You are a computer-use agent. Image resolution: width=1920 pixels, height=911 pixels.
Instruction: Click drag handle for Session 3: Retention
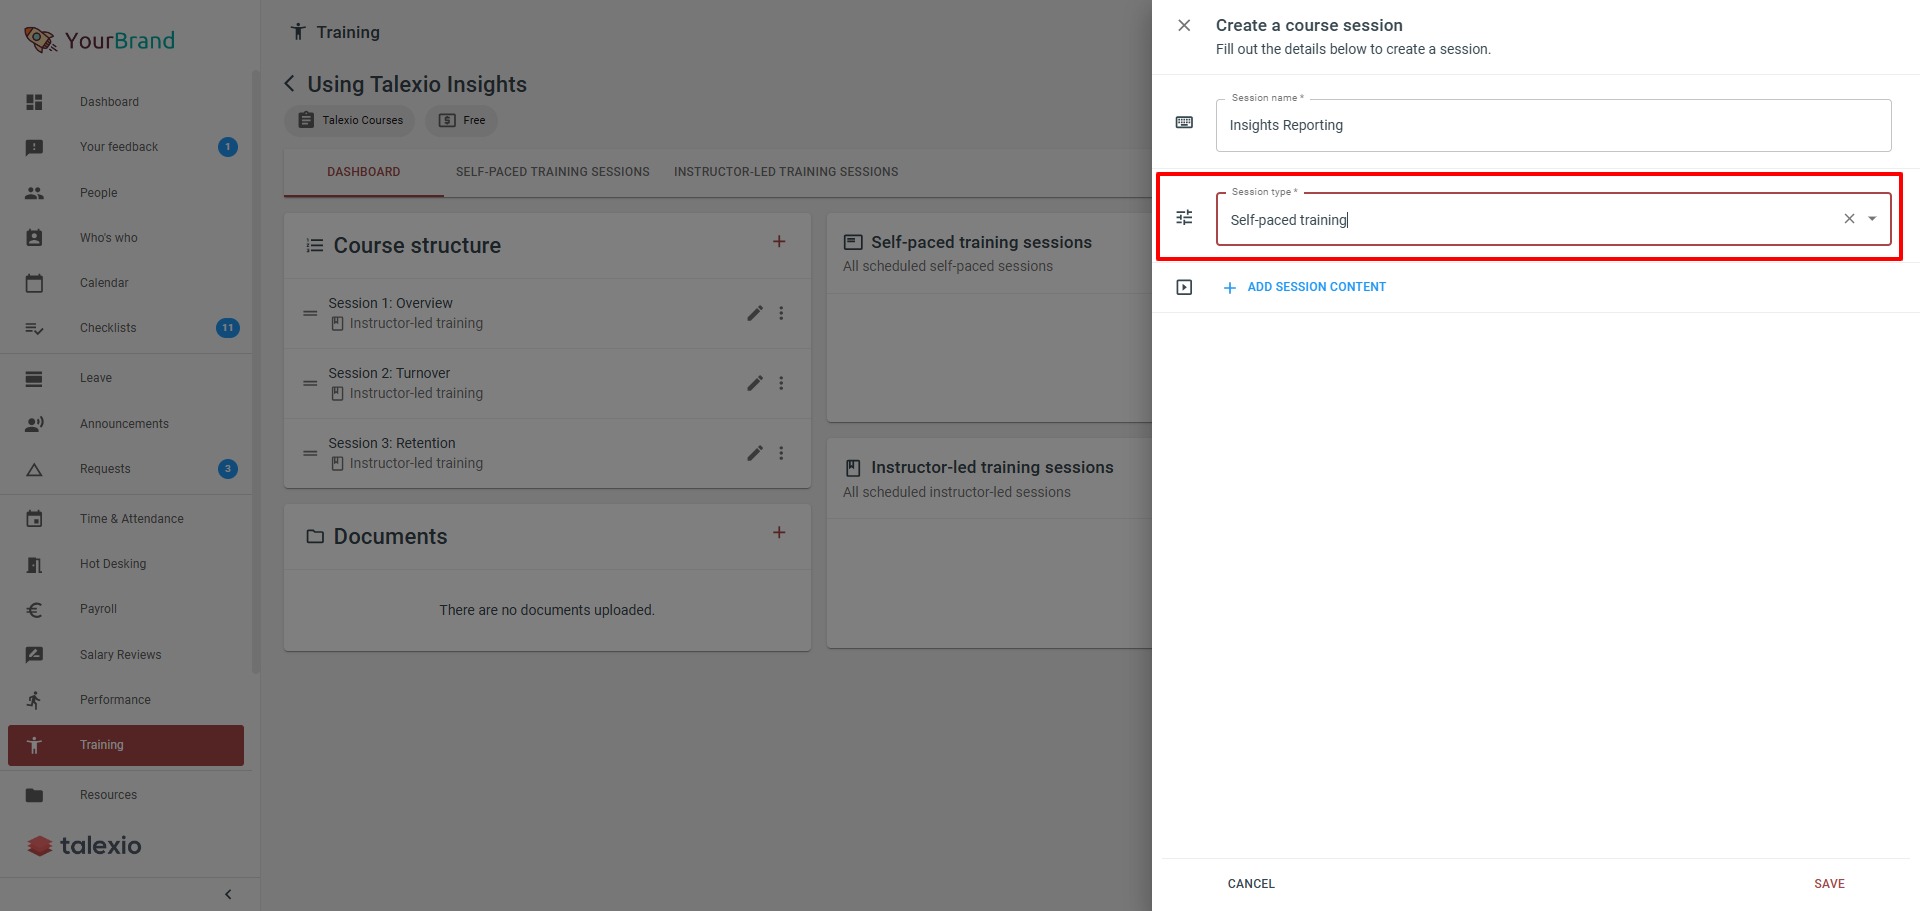pyautogui.click(x=310, y=453)
